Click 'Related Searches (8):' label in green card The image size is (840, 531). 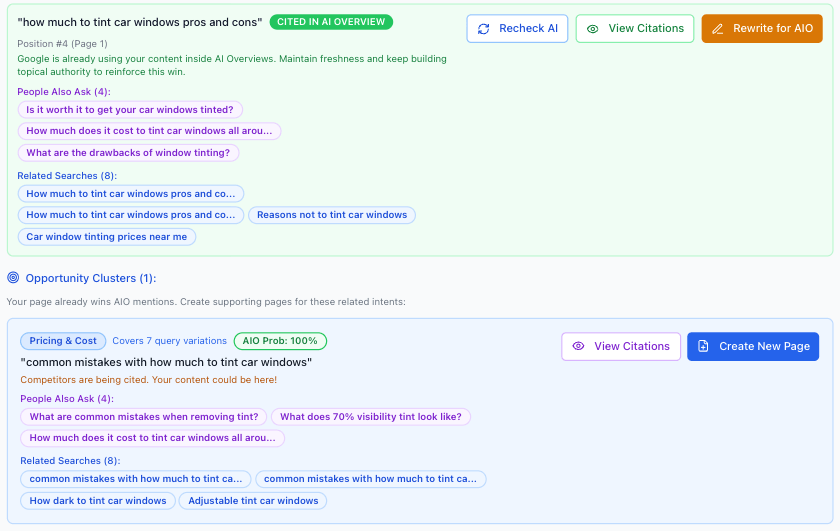tap(67, 176)
